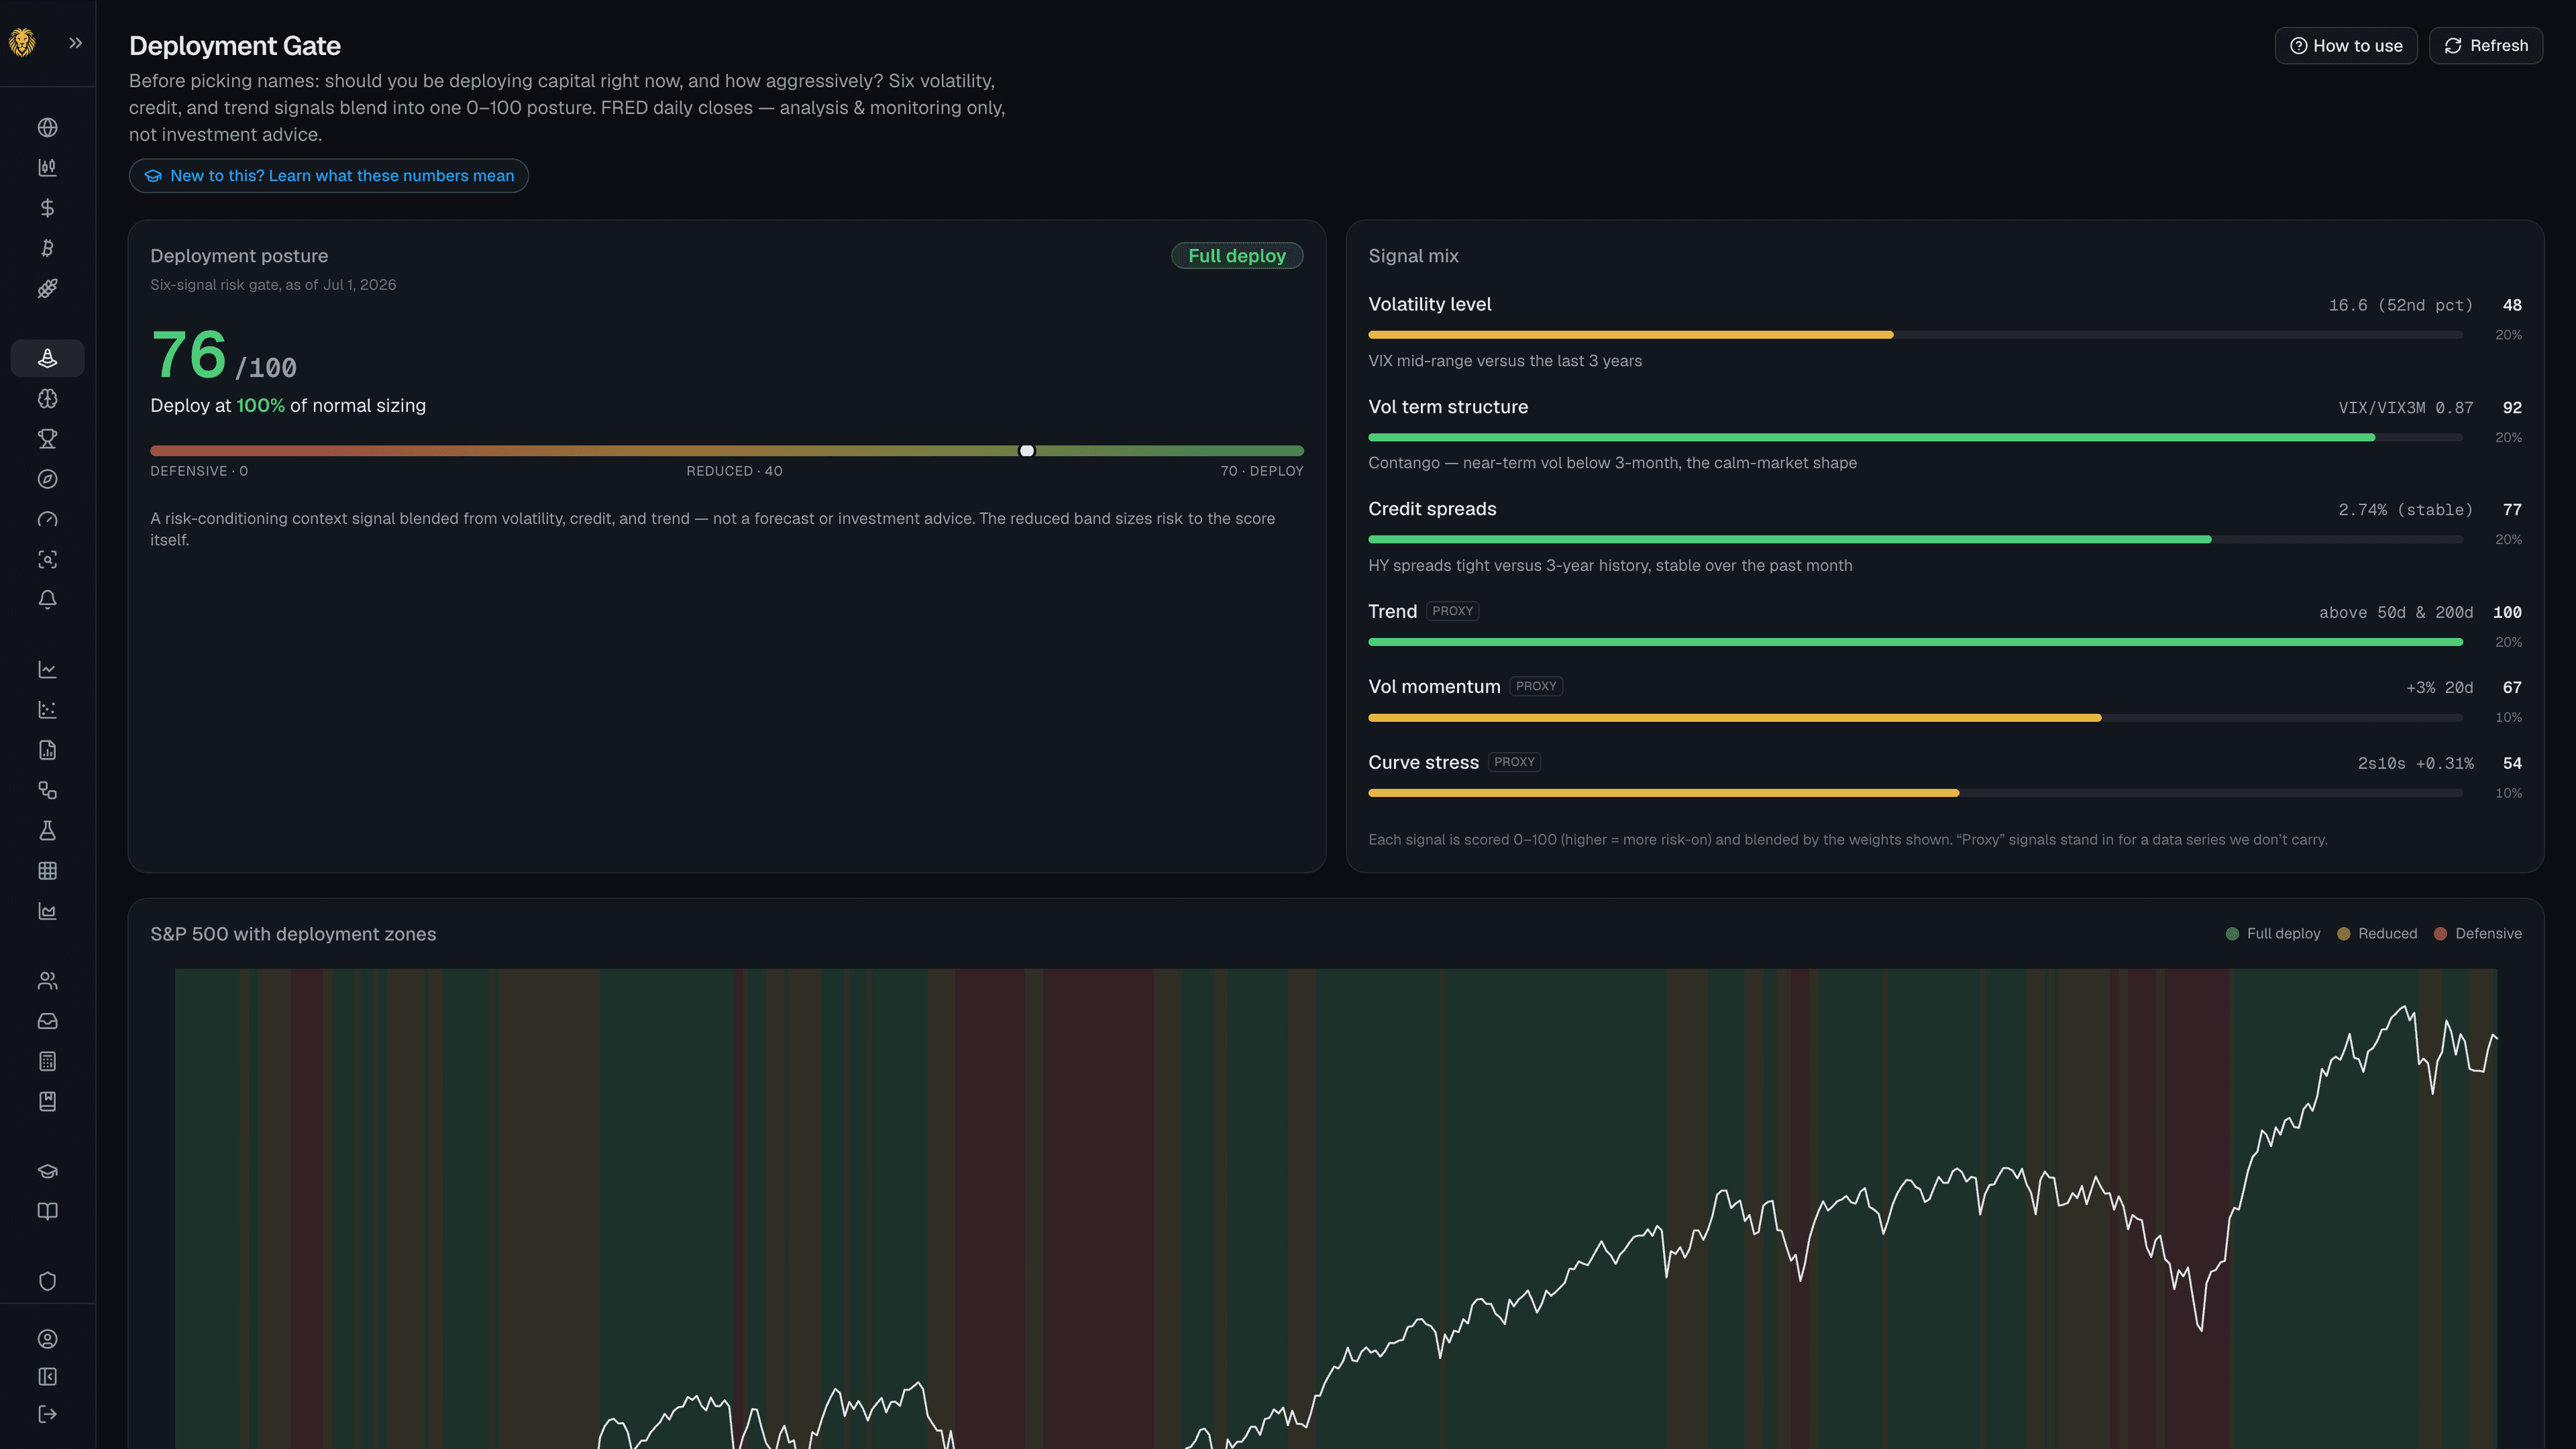Click the Trend progress bar
This screenshot has width=2576, height=1449.
click(1915, 642)
